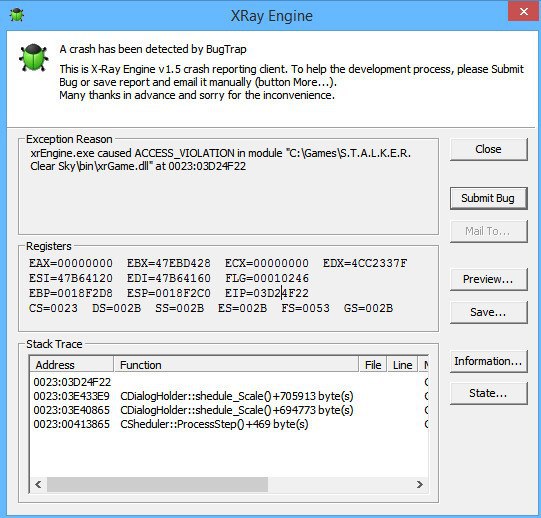Click CDialogHolder::shedule_Scale()+694773 function text
Image resolution: width=541 pixels, height=518 pixels.
click(237, 410)
